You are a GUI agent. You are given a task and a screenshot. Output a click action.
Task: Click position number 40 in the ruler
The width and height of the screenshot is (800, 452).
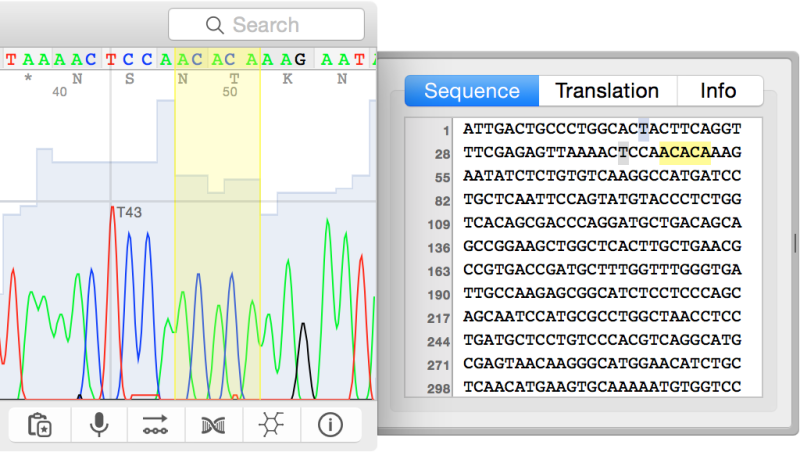click(x=60, y=92)
